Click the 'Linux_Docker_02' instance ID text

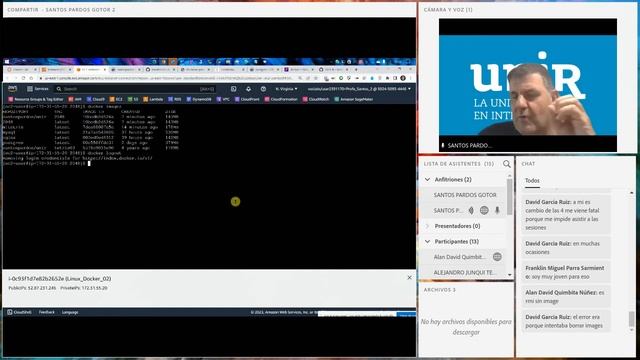pyautogui.click(x=60, y=278)
